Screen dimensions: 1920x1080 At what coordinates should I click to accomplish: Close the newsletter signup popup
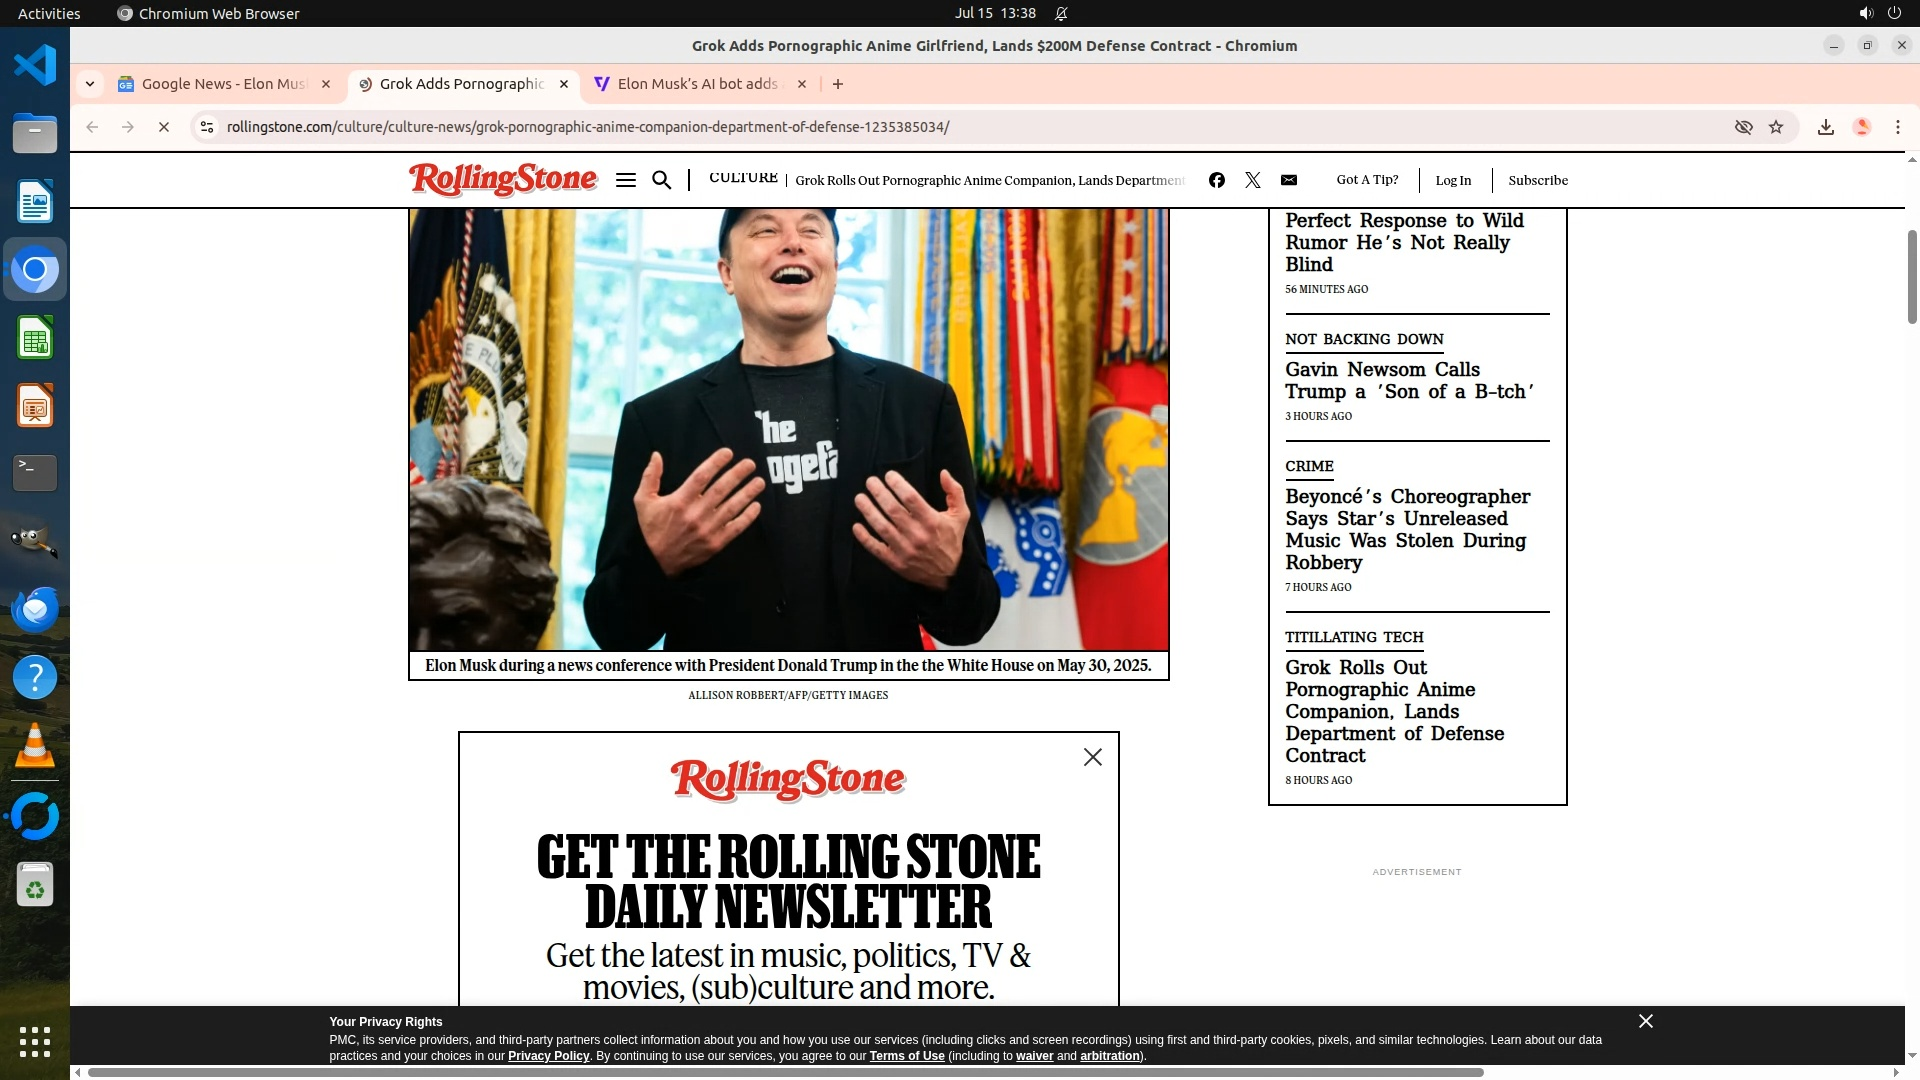point(1092,758)
